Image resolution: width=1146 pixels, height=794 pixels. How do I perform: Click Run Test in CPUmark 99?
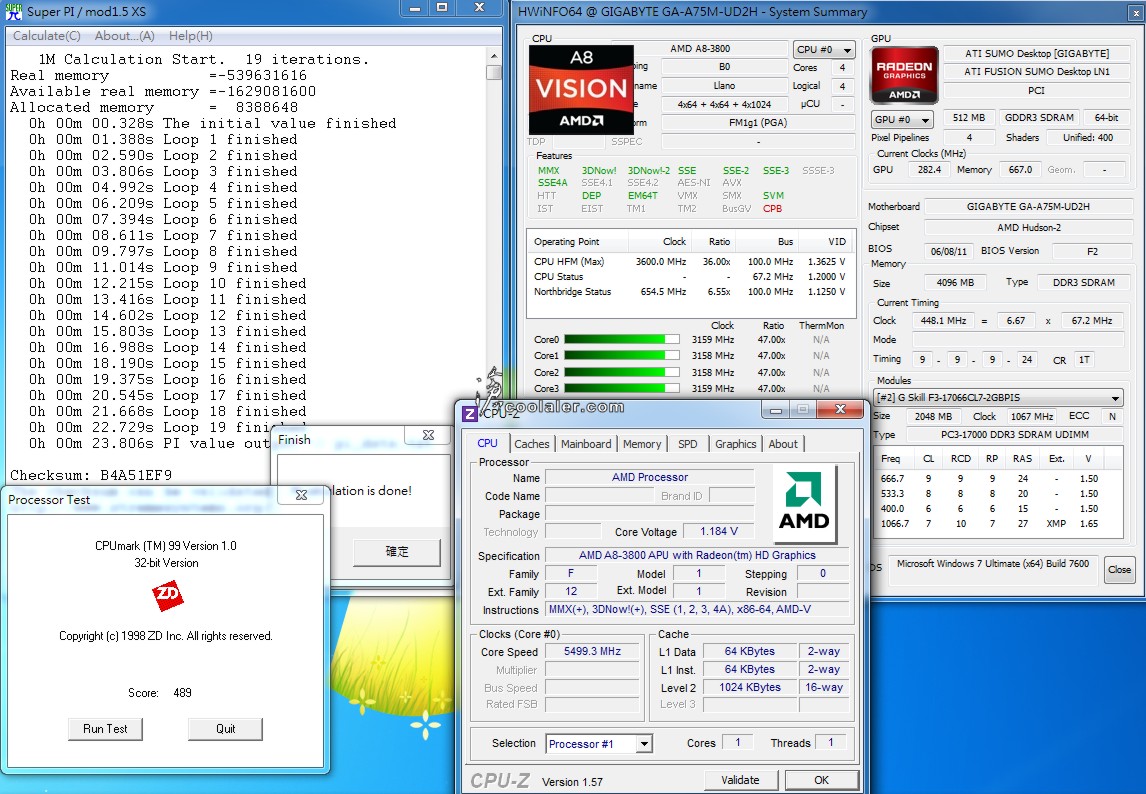[x=105, y=729]
